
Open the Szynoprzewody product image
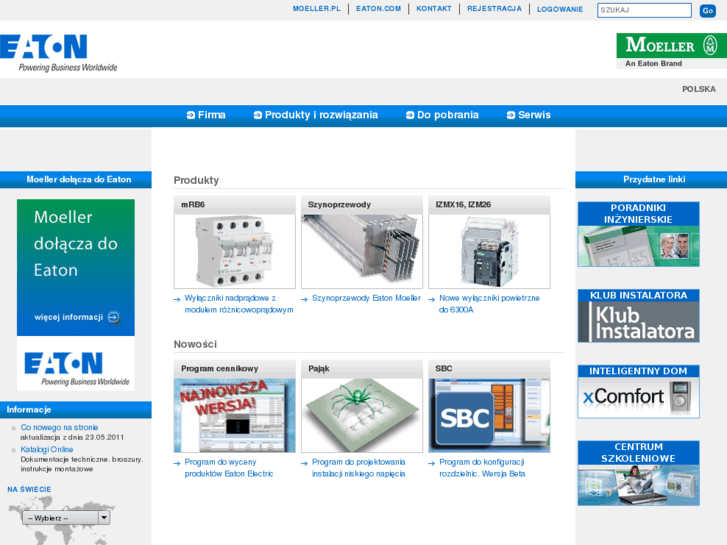362,251
